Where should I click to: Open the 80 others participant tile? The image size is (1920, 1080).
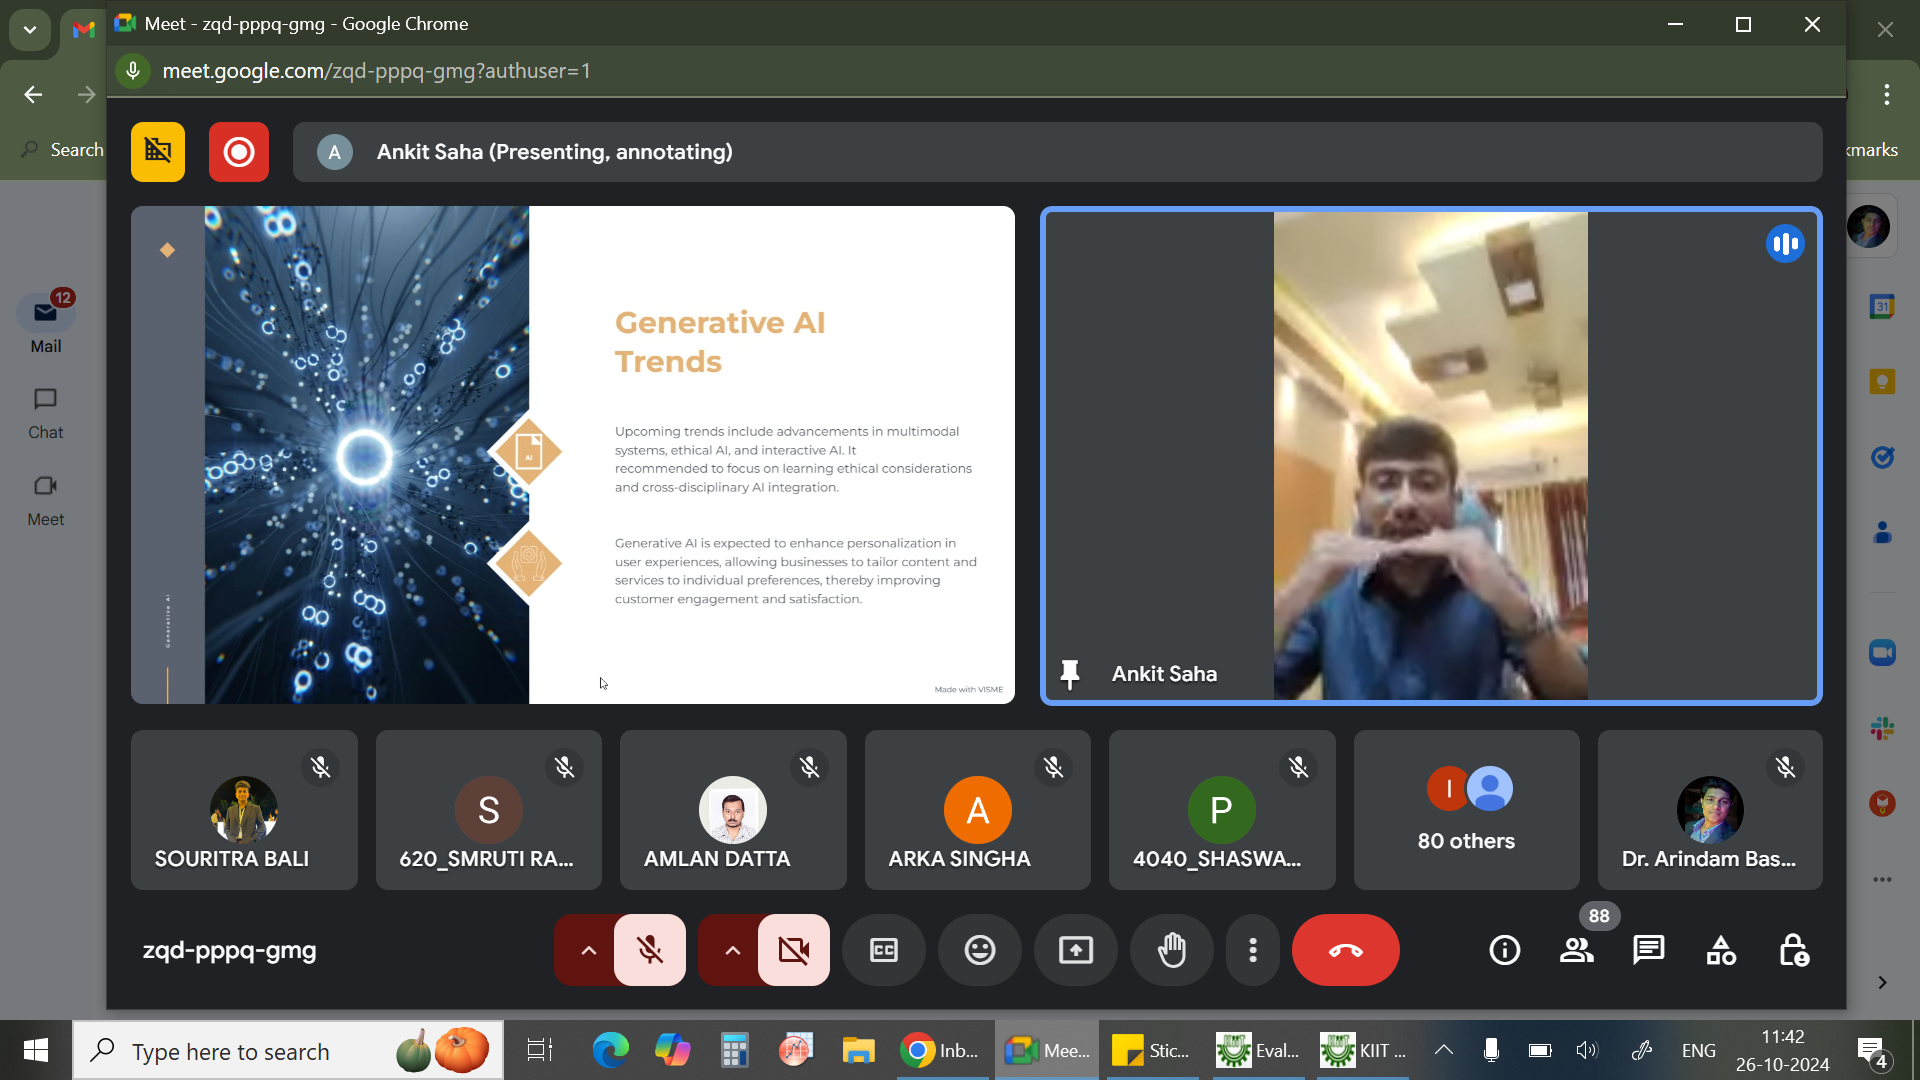click(1466, 810)
